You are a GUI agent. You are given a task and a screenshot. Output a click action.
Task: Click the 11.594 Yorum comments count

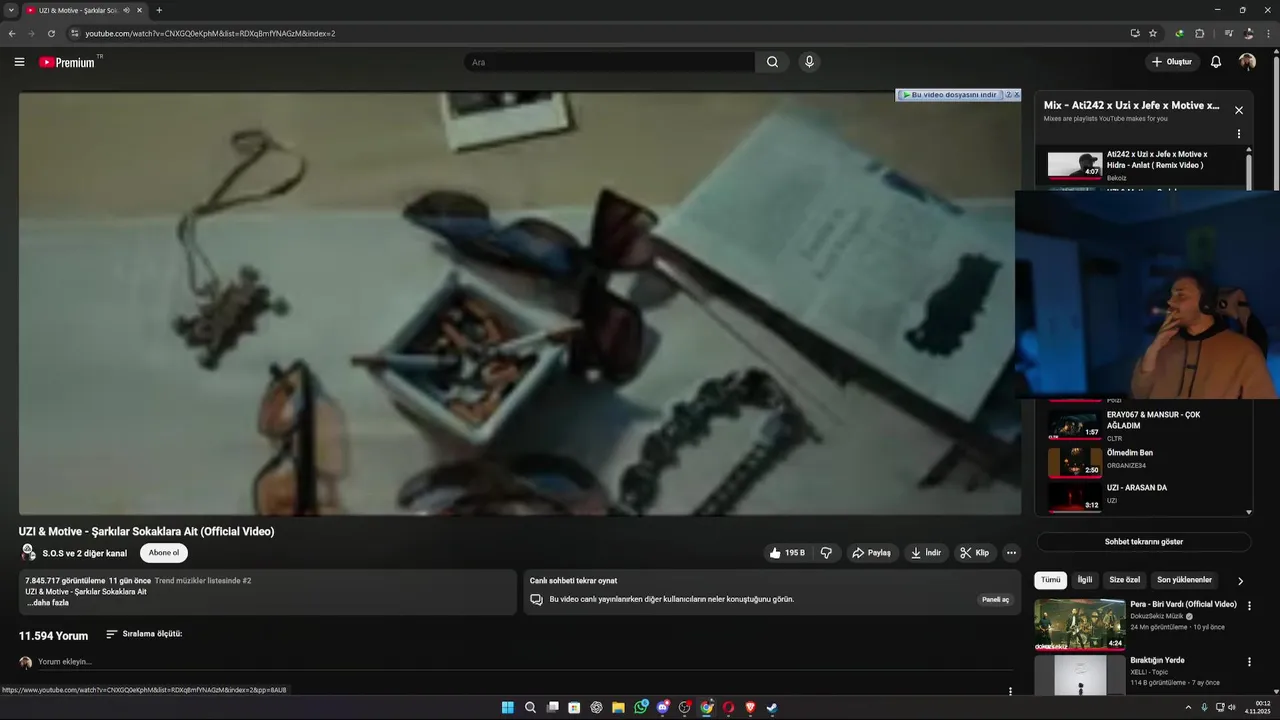point(53,636)
